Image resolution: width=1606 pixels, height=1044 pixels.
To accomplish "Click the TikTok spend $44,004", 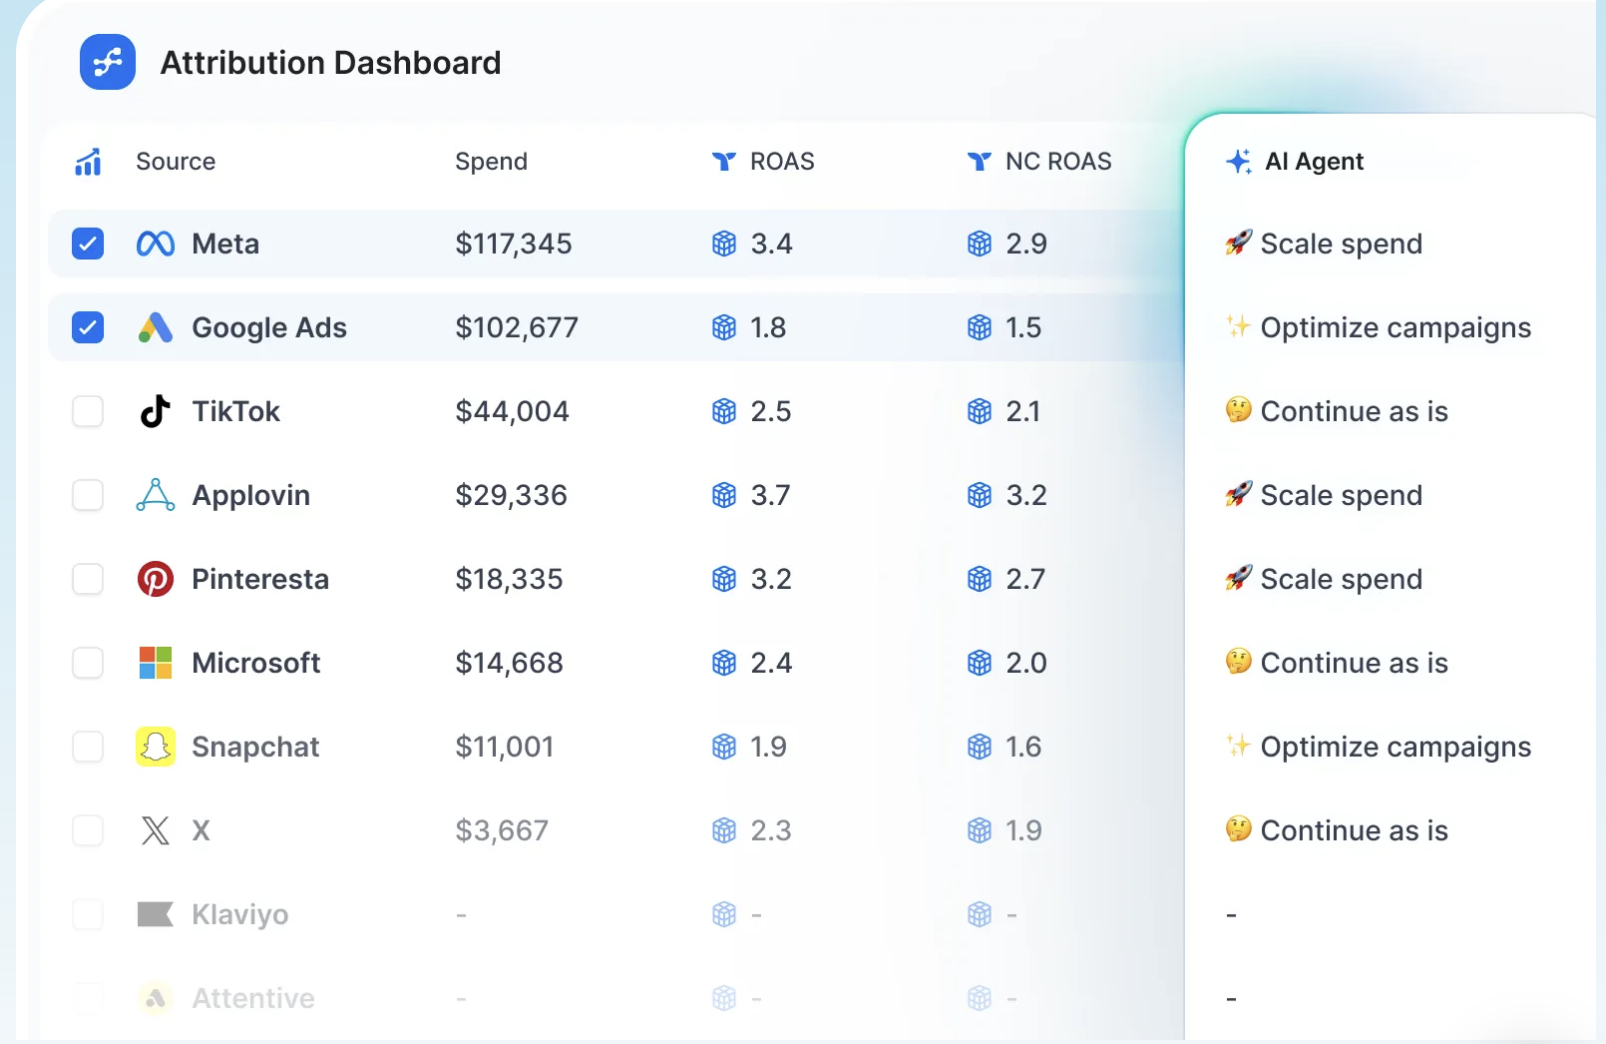I will click(512, 412).
